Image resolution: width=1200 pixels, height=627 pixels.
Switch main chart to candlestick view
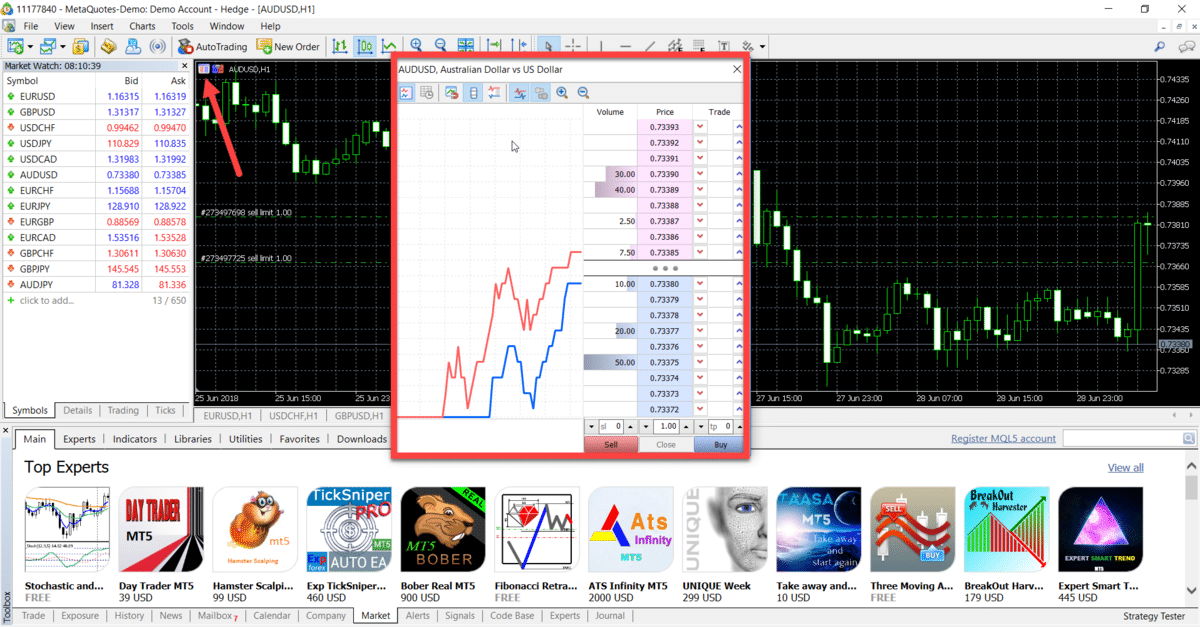365,46
